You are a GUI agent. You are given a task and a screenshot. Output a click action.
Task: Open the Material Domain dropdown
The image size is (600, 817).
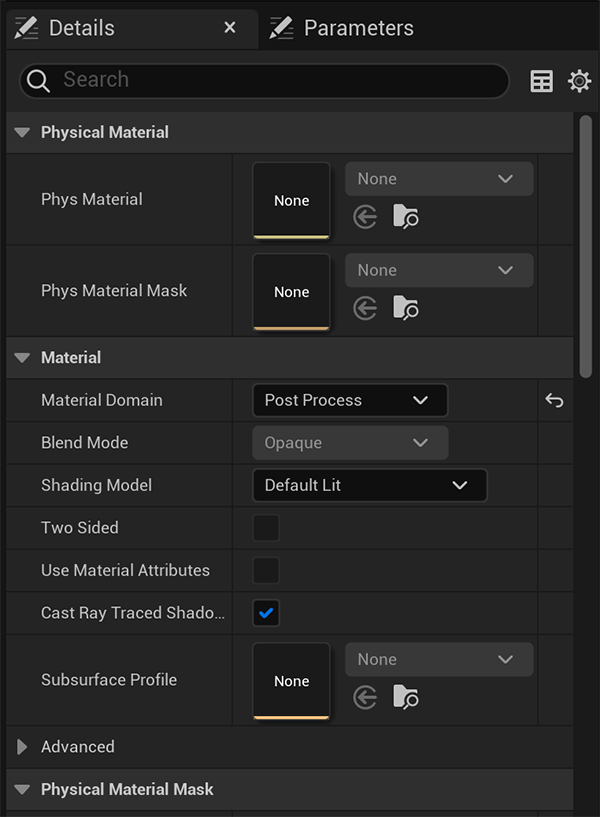point(349,401)
